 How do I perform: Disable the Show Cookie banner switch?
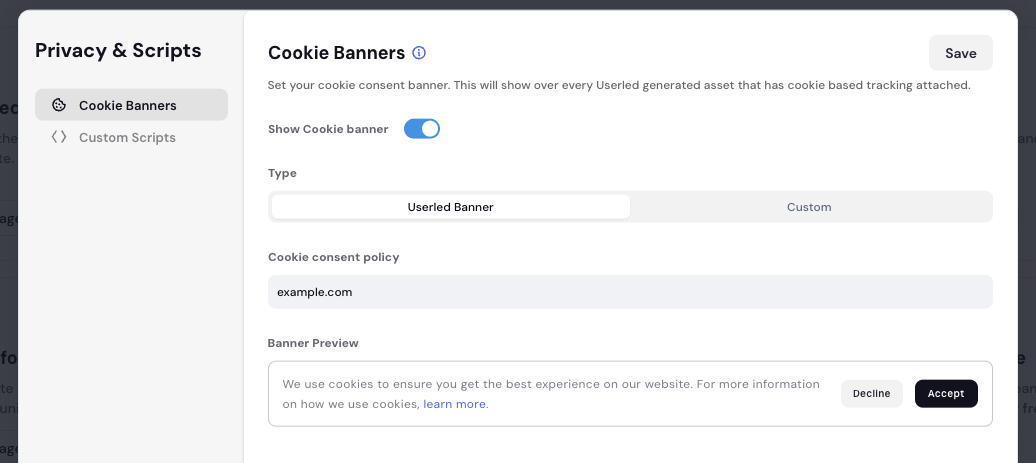[422, 129]
